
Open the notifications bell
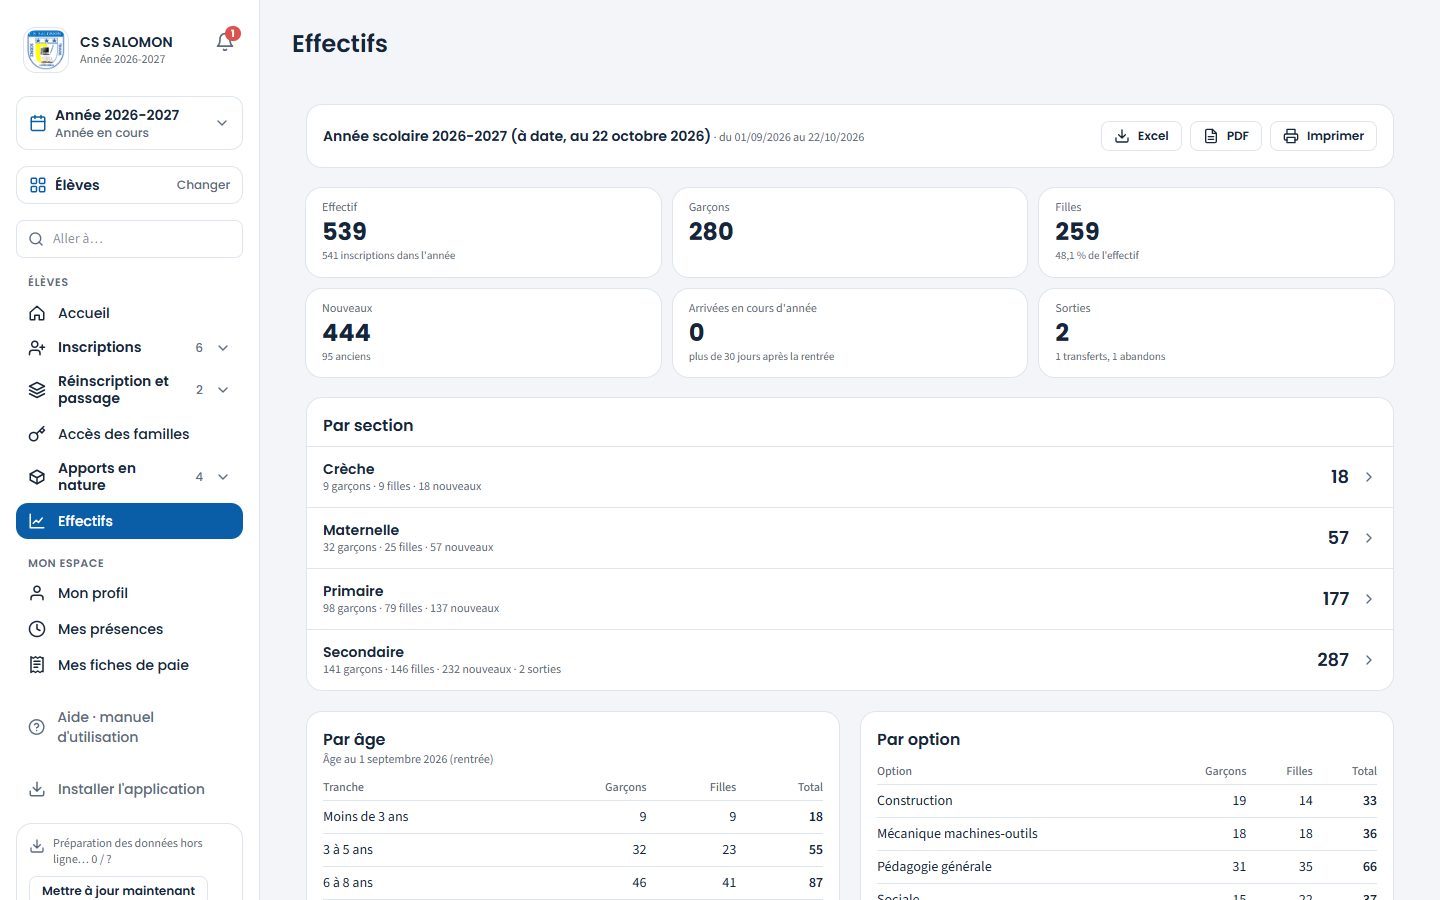coord(225,42)
